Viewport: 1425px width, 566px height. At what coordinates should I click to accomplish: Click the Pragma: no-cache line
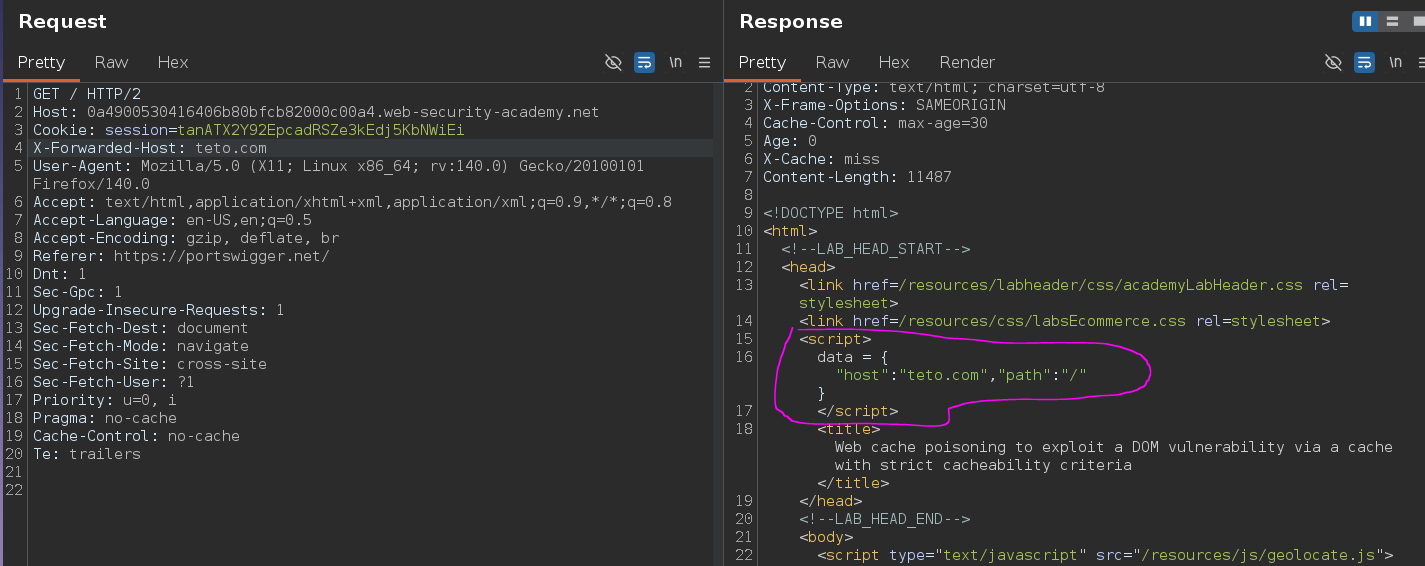[105, 418]
